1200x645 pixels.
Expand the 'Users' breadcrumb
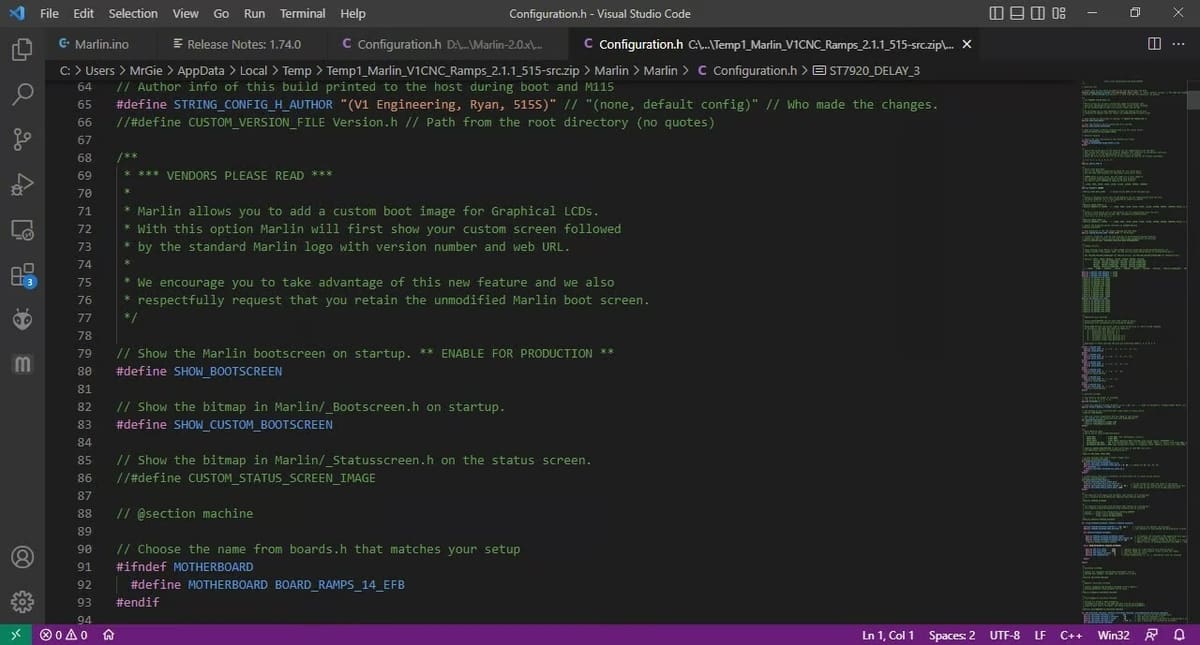tap(100, 70)
